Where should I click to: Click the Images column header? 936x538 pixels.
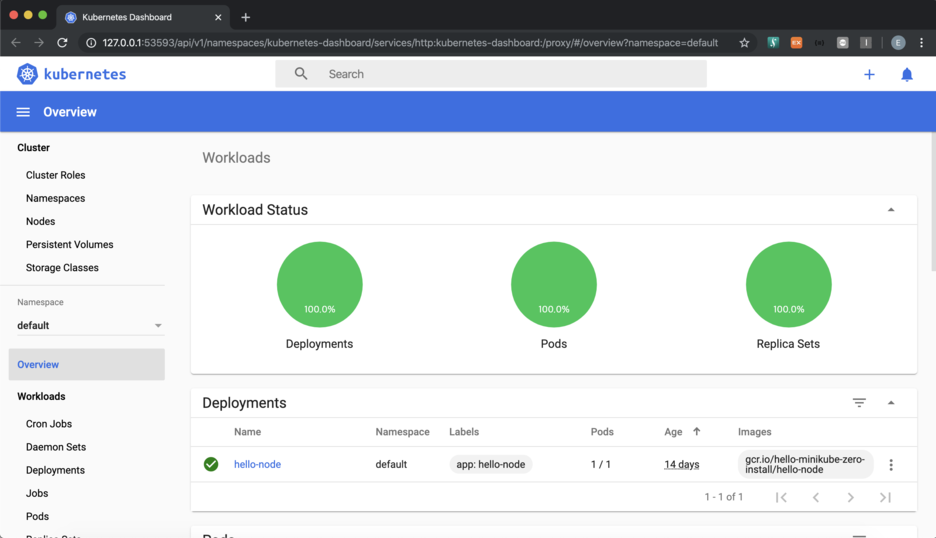pos(755,432)
